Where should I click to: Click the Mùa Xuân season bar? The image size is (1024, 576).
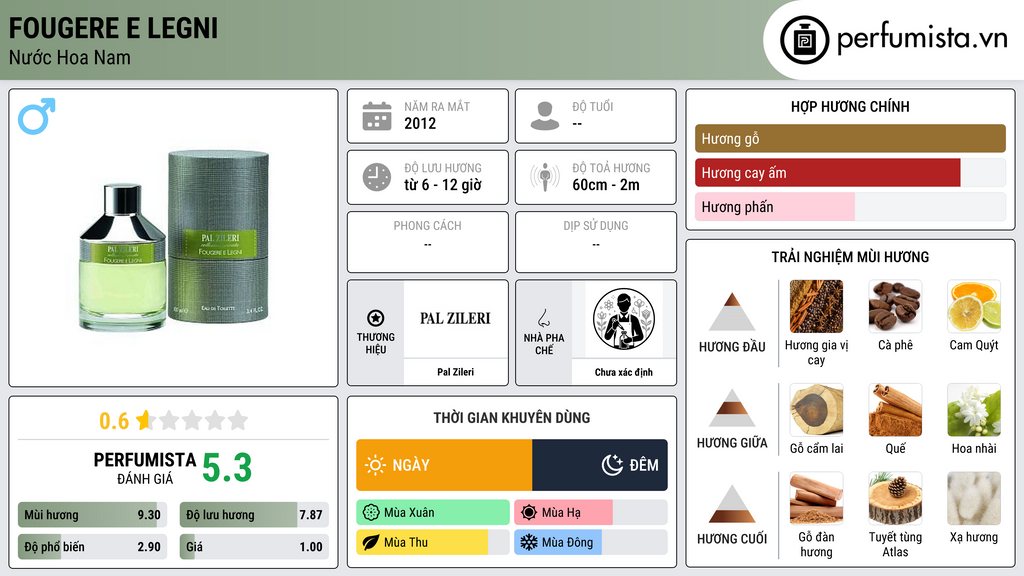tap(433, 513)
